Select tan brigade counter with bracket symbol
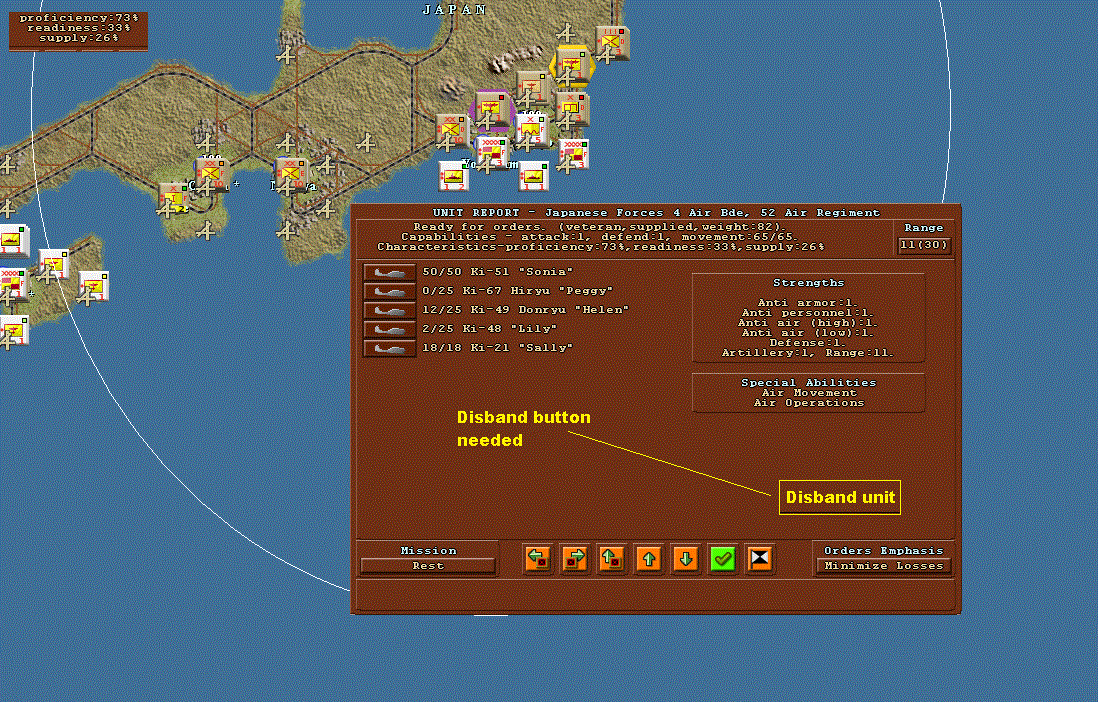1098x702 pixels. point(573,109)
